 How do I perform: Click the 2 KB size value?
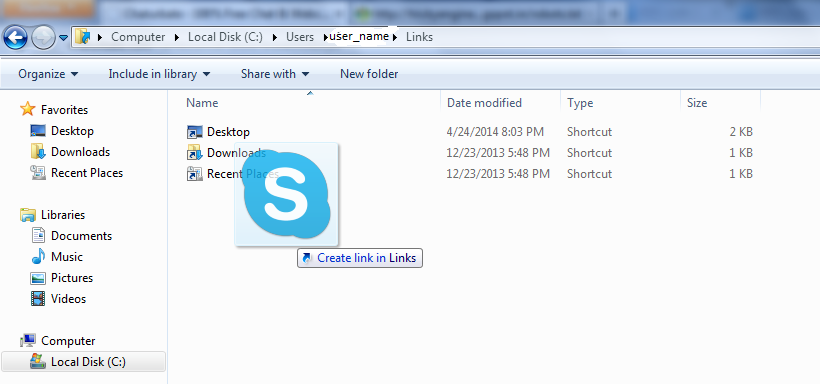click(741, 132)
